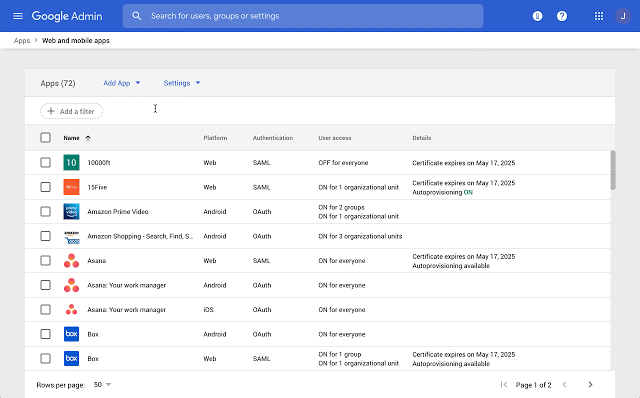Select the 15Five row checkbox
This screenshot has width=640, height=398.
(45, 187)
